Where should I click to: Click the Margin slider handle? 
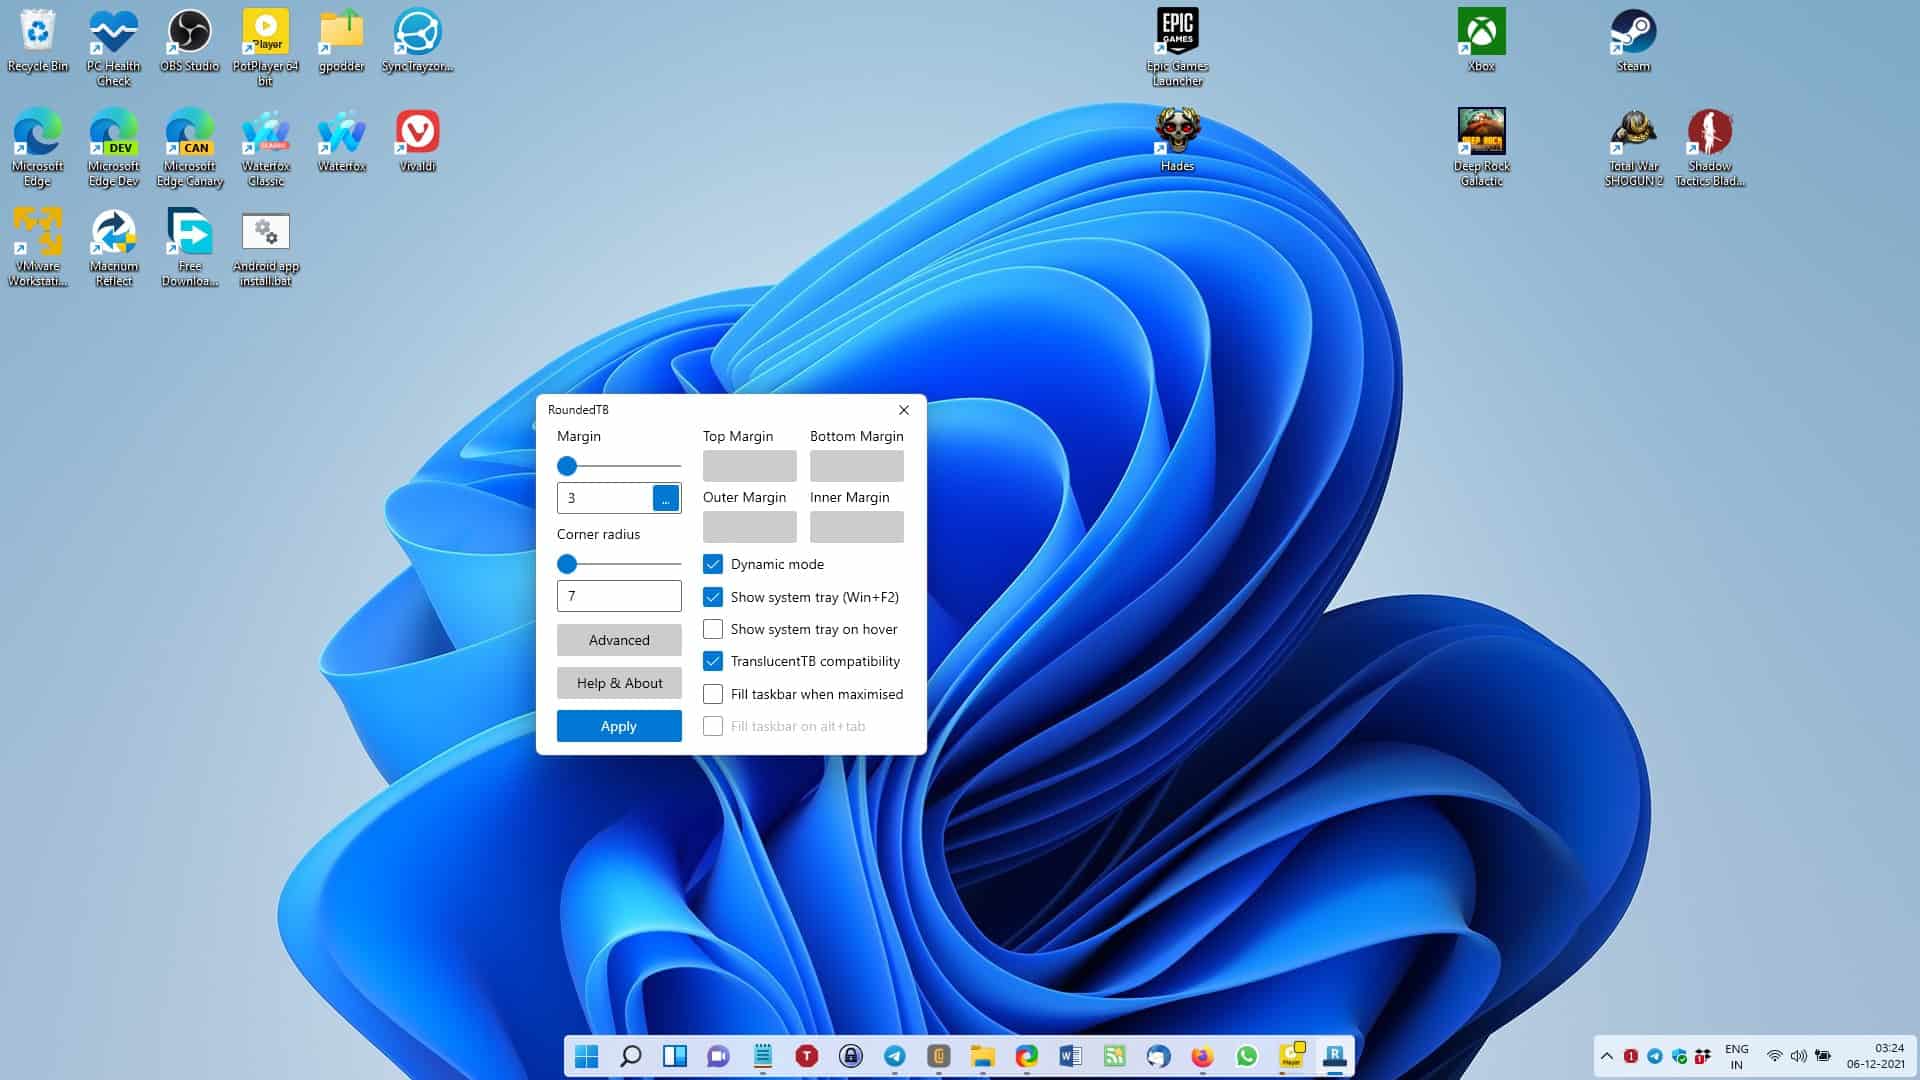click(567, 466)
